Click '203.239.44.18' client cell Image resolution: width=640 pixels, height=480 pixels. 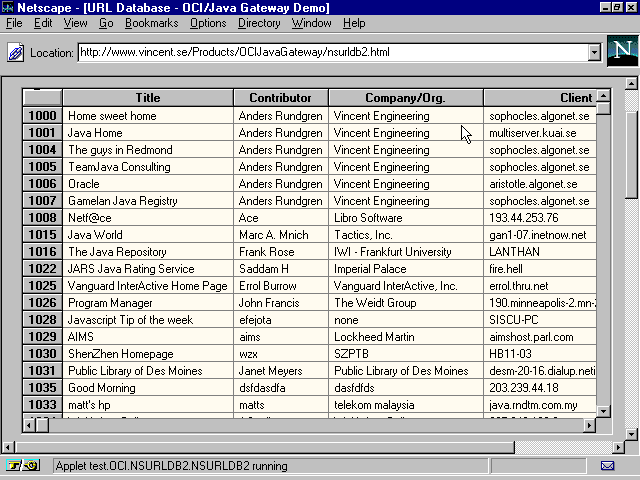(x=540, y=388)
